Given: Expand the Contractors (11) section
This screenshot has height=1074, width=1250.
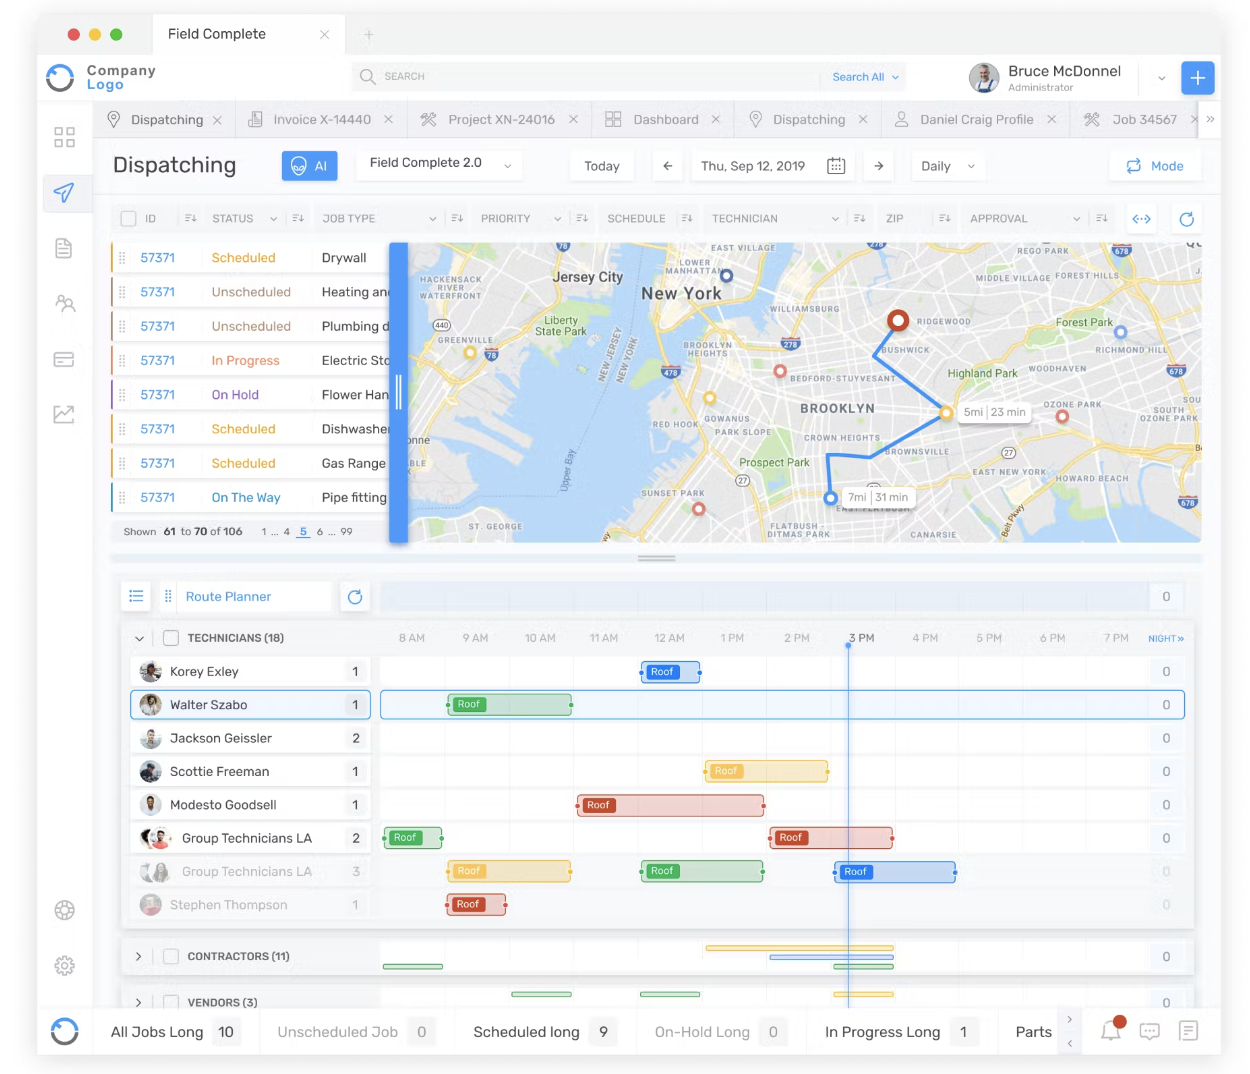Looking at the screenshot, I should [138, 957].
